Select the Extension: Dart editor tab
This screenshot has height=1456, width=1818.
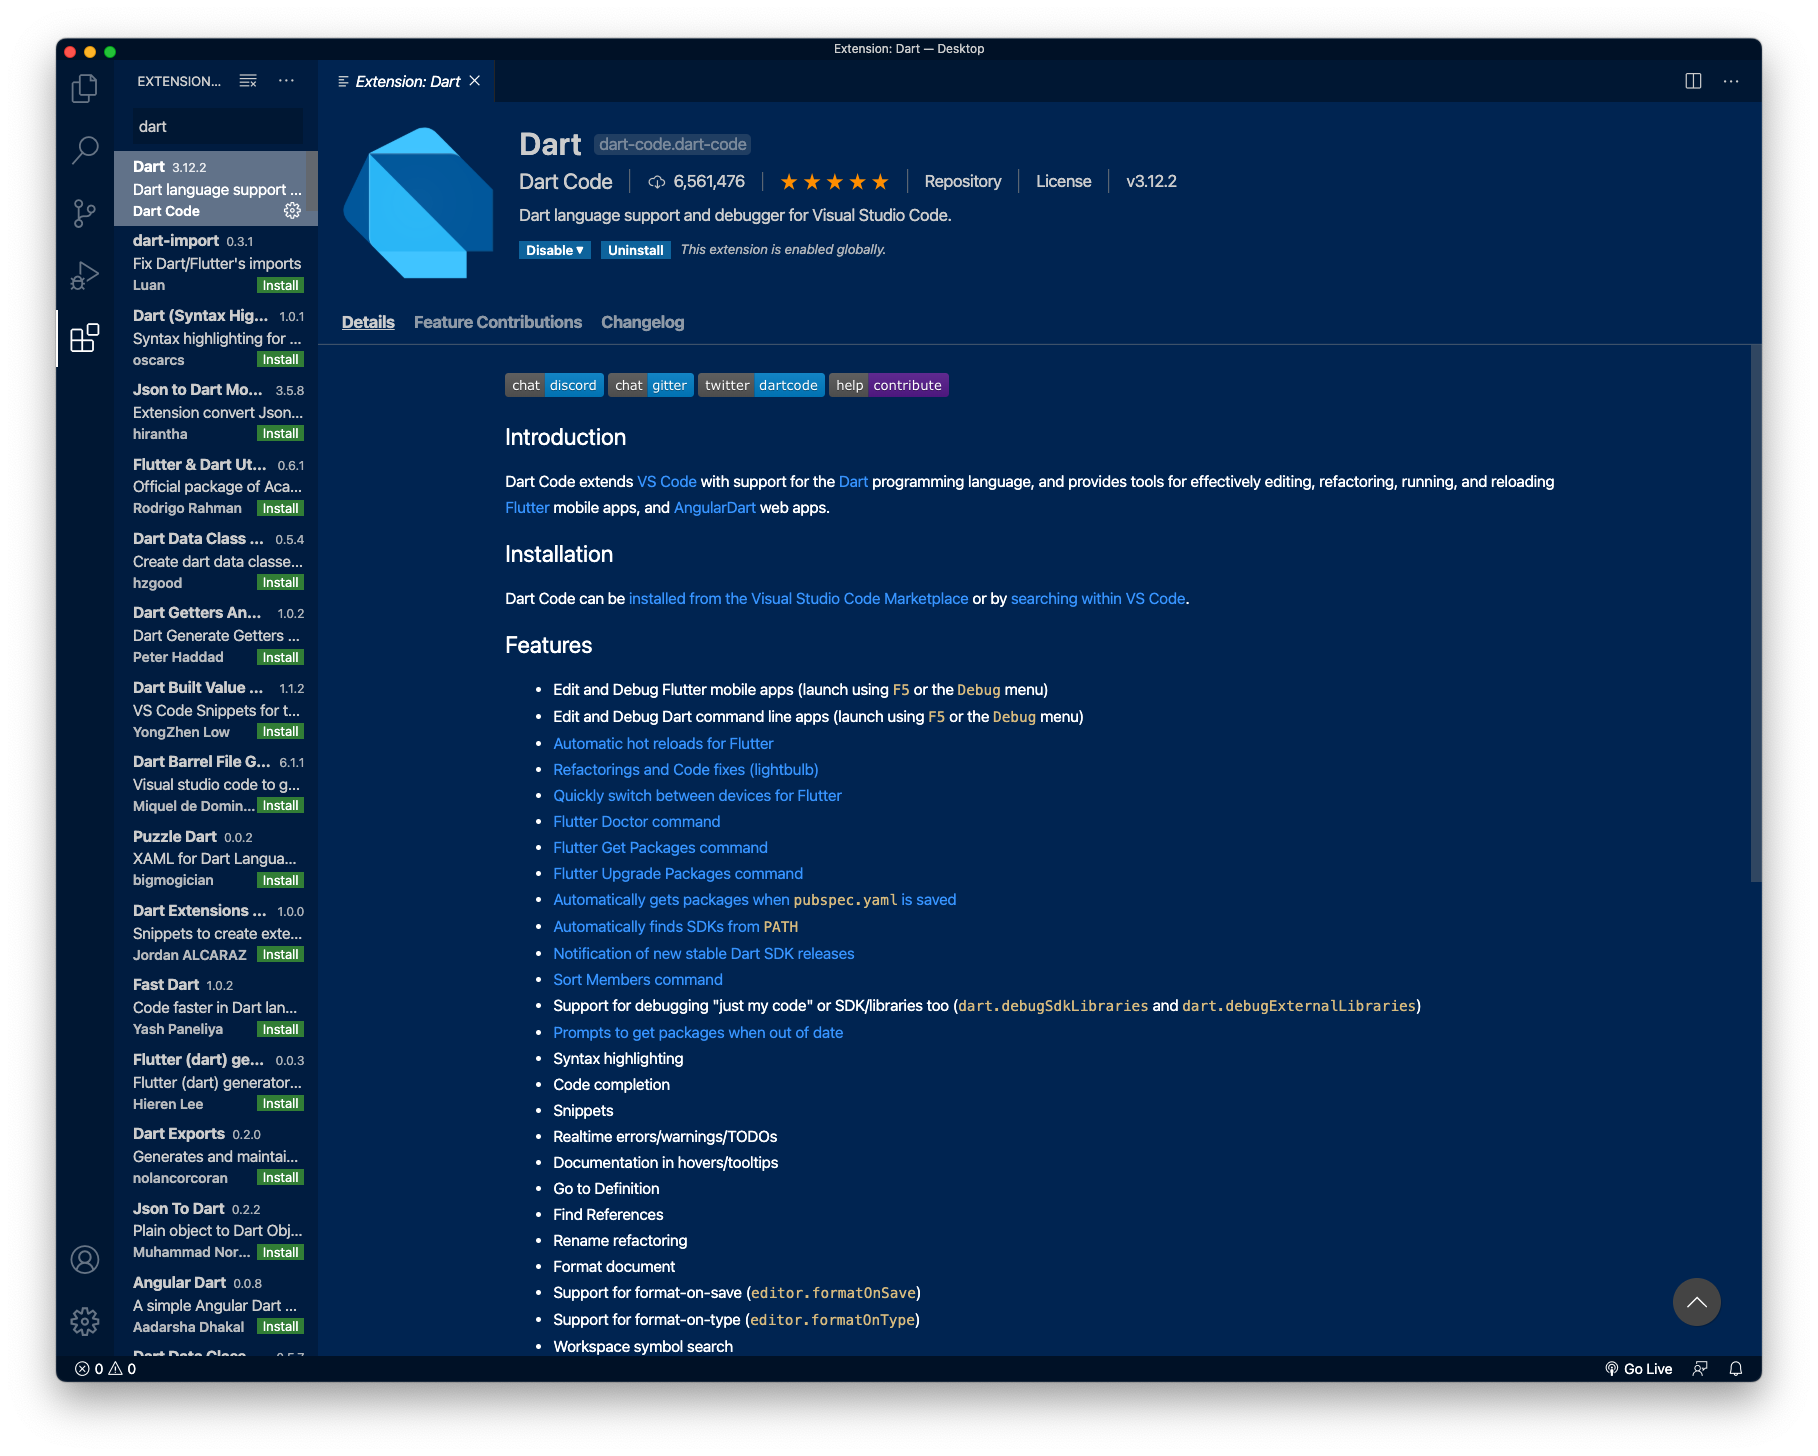click(x=407, y=81)
